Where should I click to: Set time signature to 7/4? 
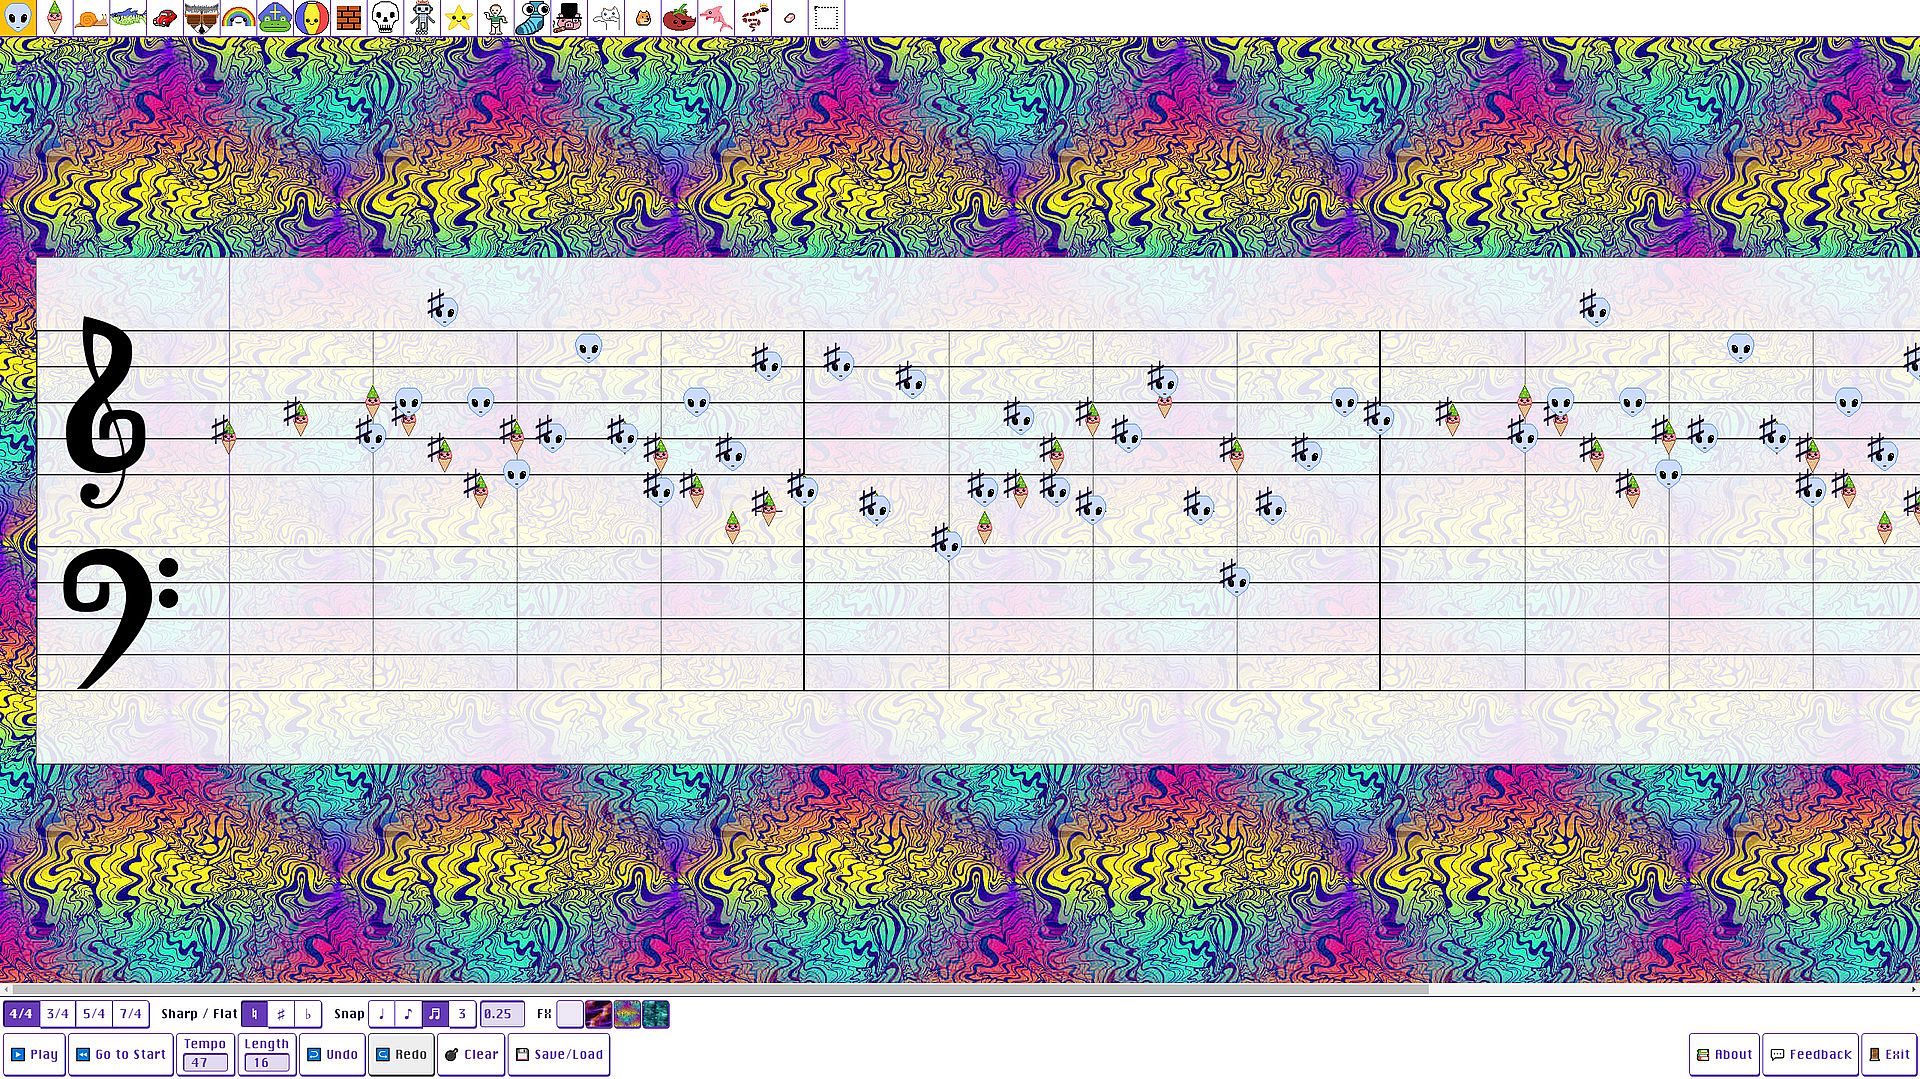(130, 1014)
